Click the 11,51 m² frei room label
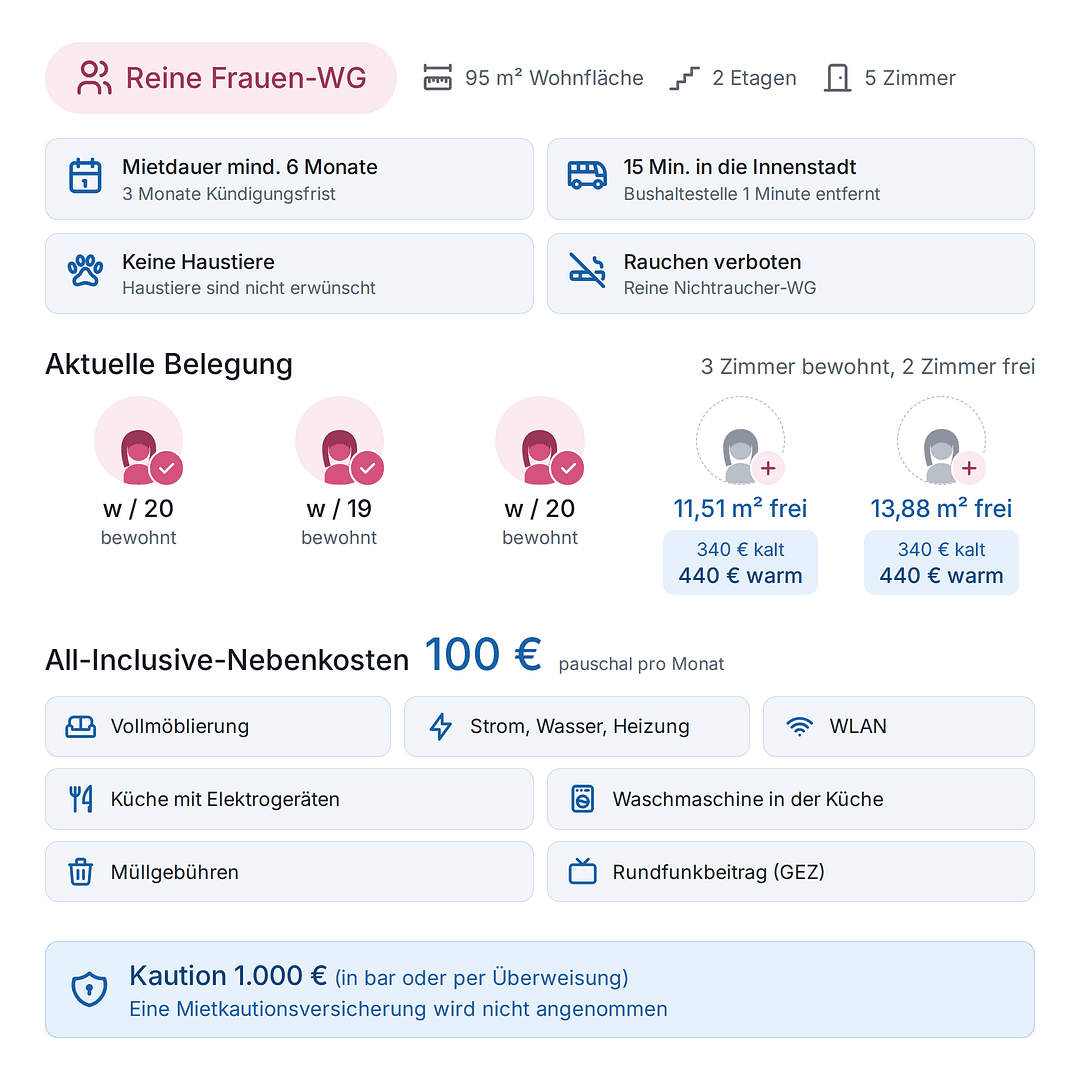The image size is (1080, 1080). 740,508
